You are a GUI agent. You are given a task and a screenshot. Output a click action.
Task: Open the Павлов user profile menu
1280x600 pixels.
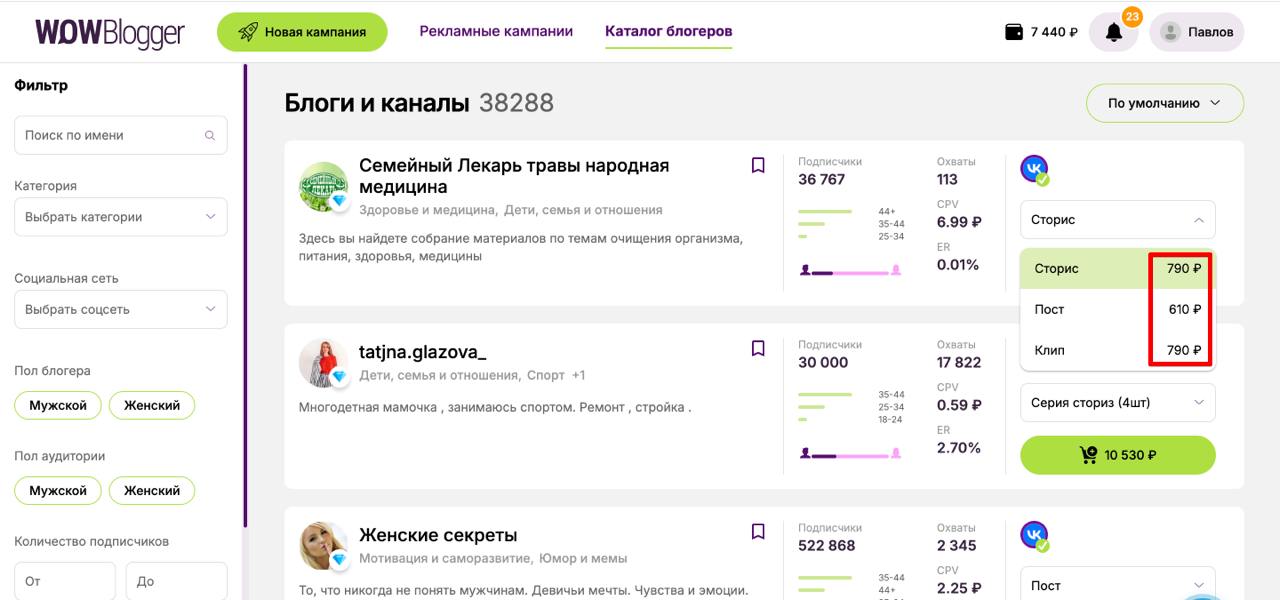1196,32
